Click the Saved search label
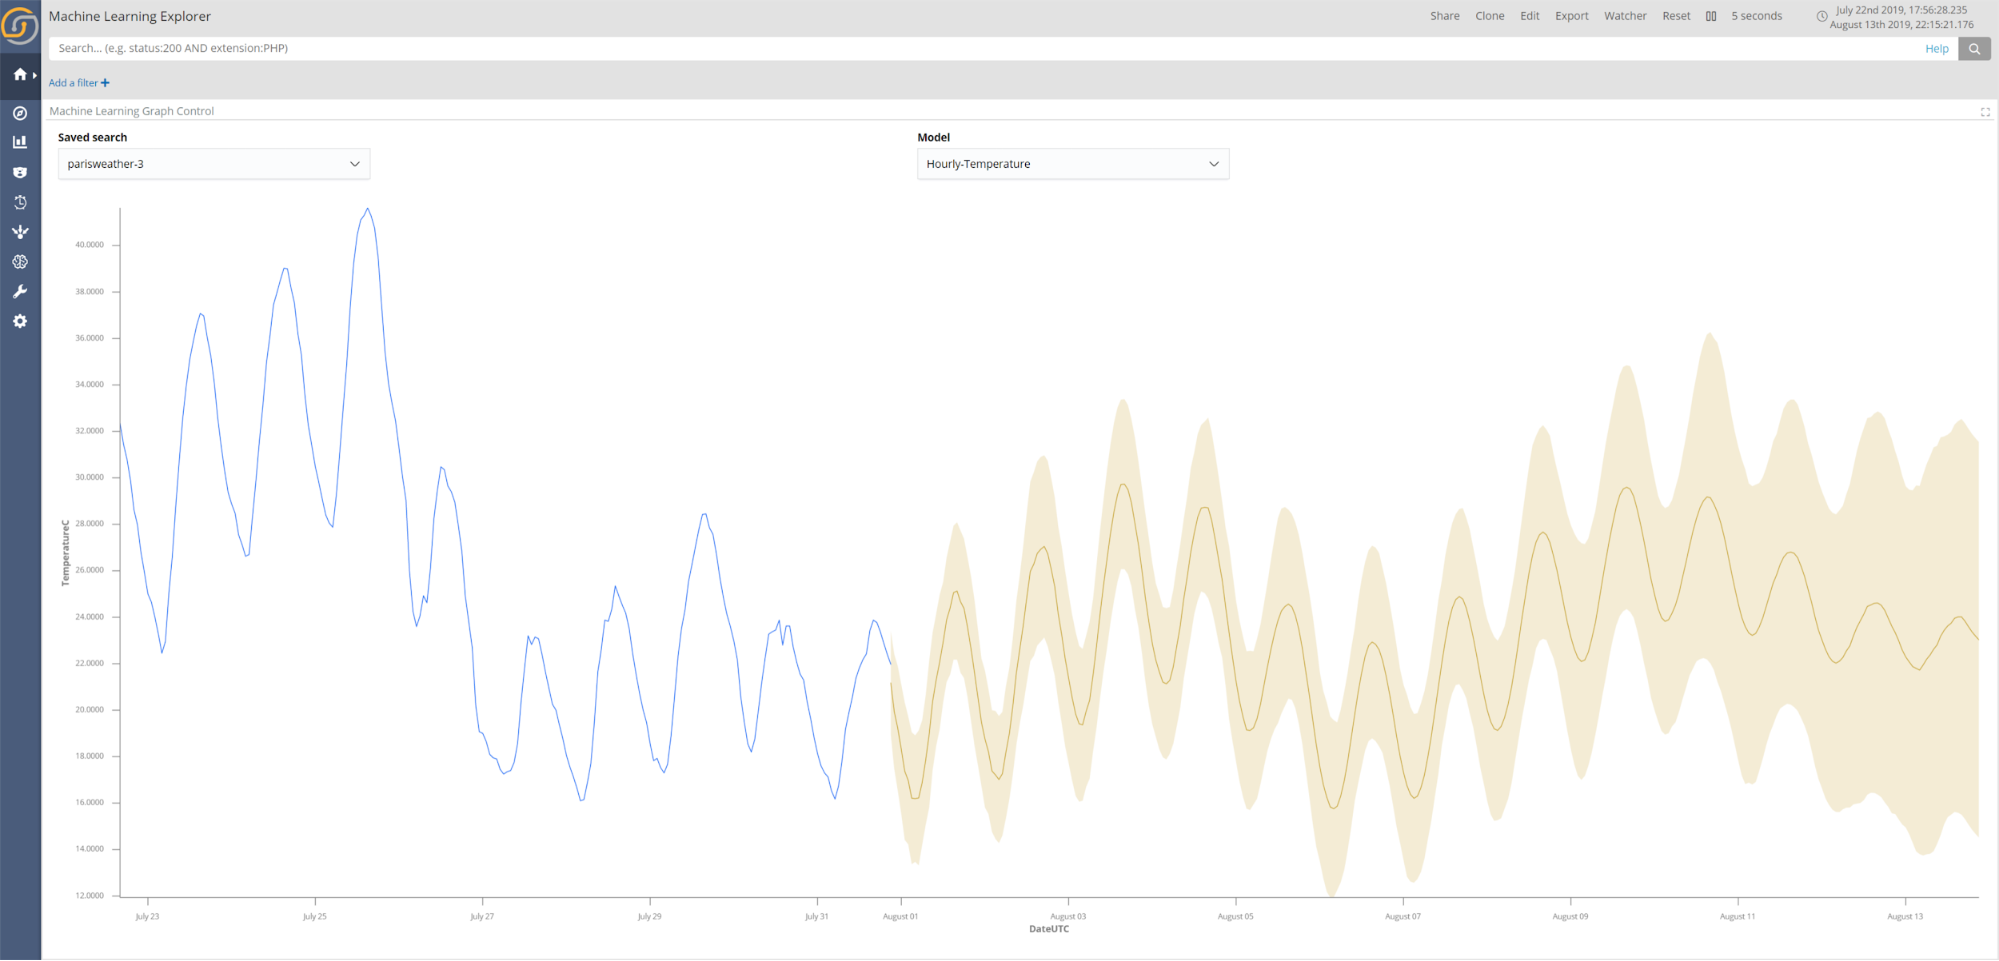Viewport: 1999px width, 961px height. tap(92, 138)
